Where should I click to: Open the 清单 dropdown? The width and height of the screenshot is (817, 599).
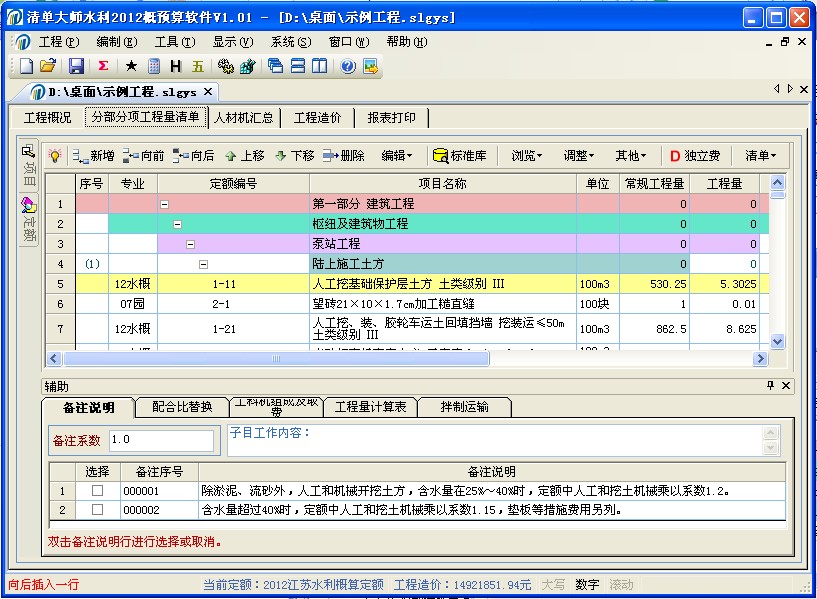click(760, 155)
